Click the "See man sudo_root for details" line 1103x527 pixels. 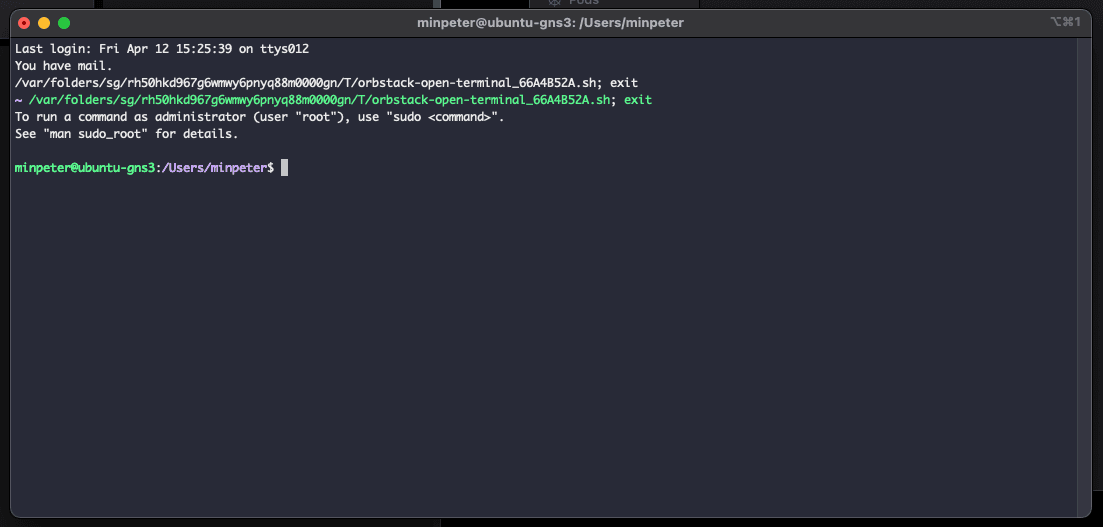[x=126, y=134]
